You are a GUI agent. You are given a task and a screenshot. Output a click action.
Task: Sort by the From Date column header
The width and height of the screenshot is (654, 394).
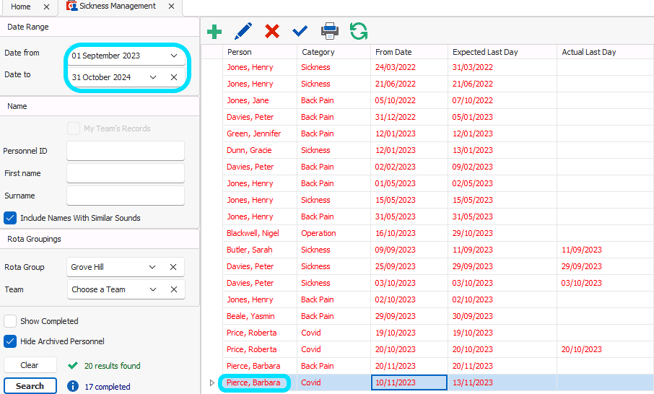click(x=409, y=52)
